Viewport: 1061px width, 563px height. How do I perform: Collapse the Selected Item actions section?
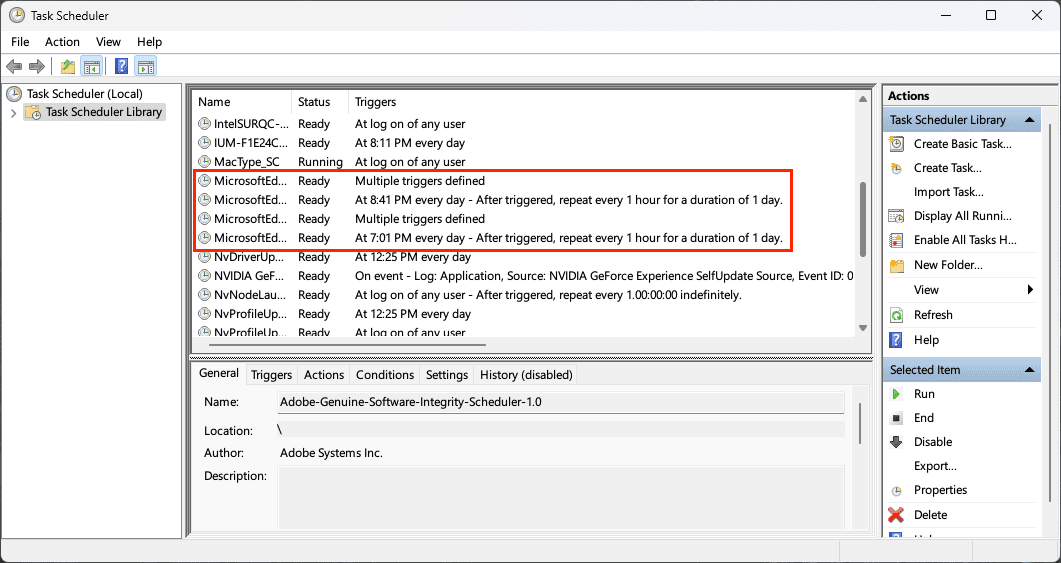[1030, 369]
